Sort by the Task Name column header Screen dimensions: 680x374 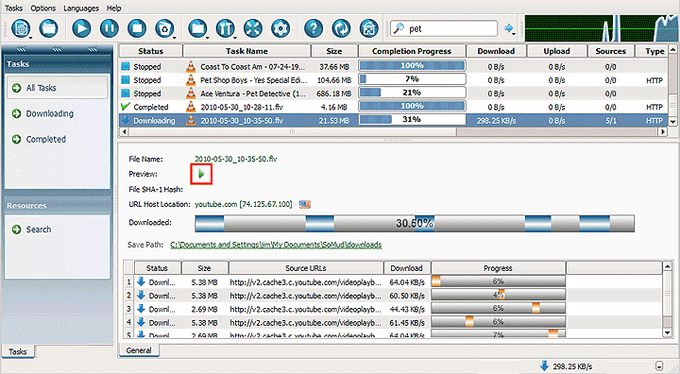(247, 51)
